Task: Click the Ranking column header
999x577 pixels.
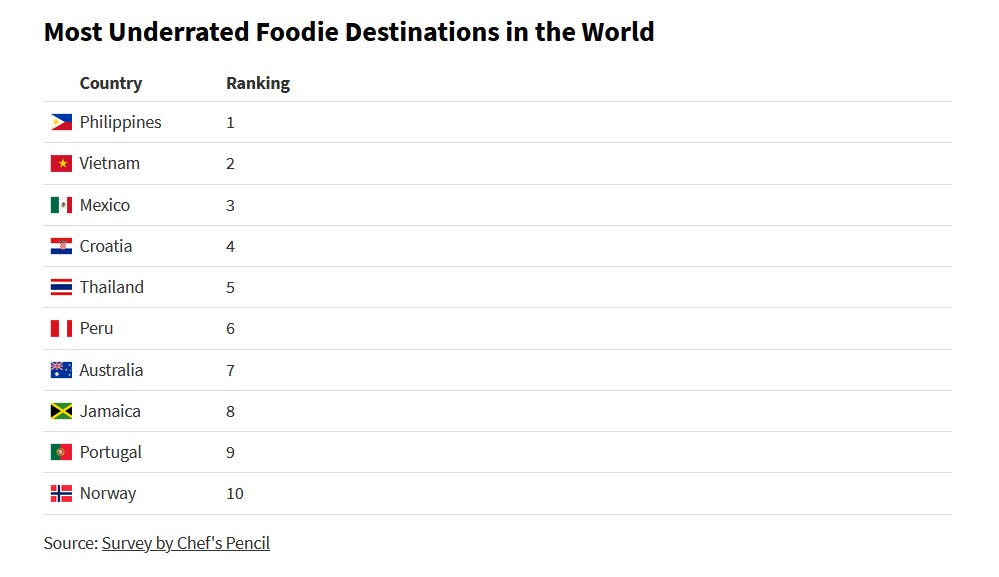Action: coord(258,83)
